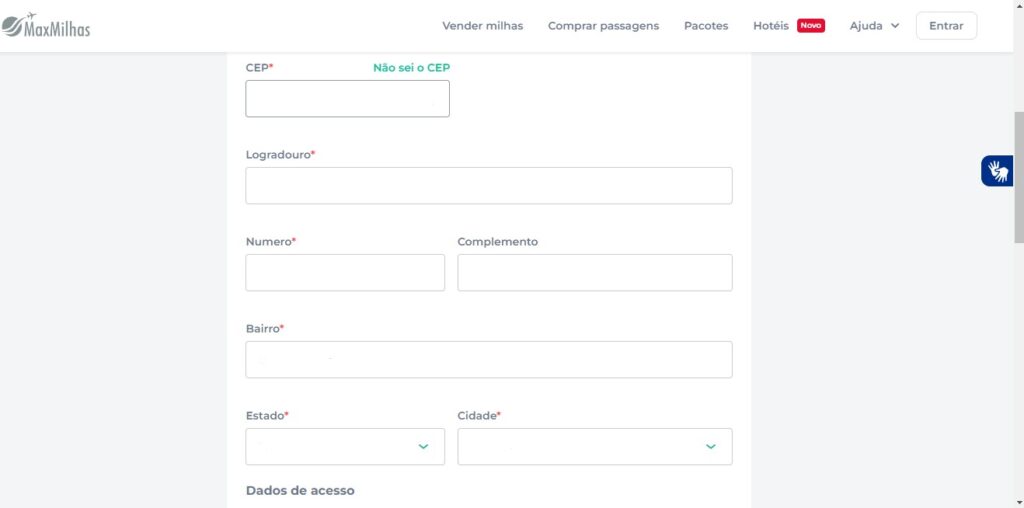Click the Cidade dropdown chevron arrow

point(710,447)
